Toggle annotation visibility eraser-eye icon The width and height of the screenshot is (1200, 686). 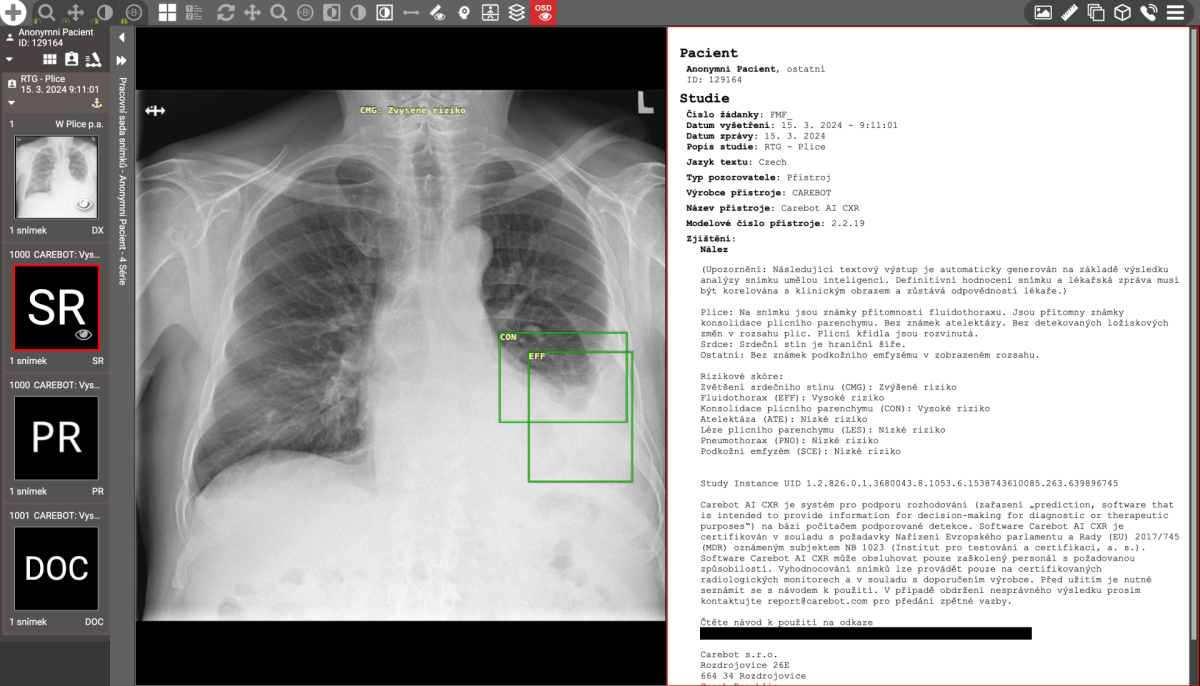pos(437,13)
